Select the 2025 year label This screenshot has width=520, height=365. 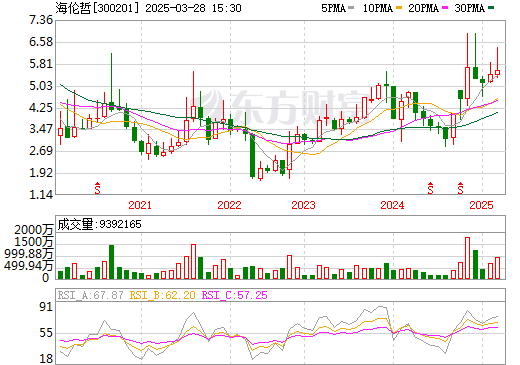[481, 205]
